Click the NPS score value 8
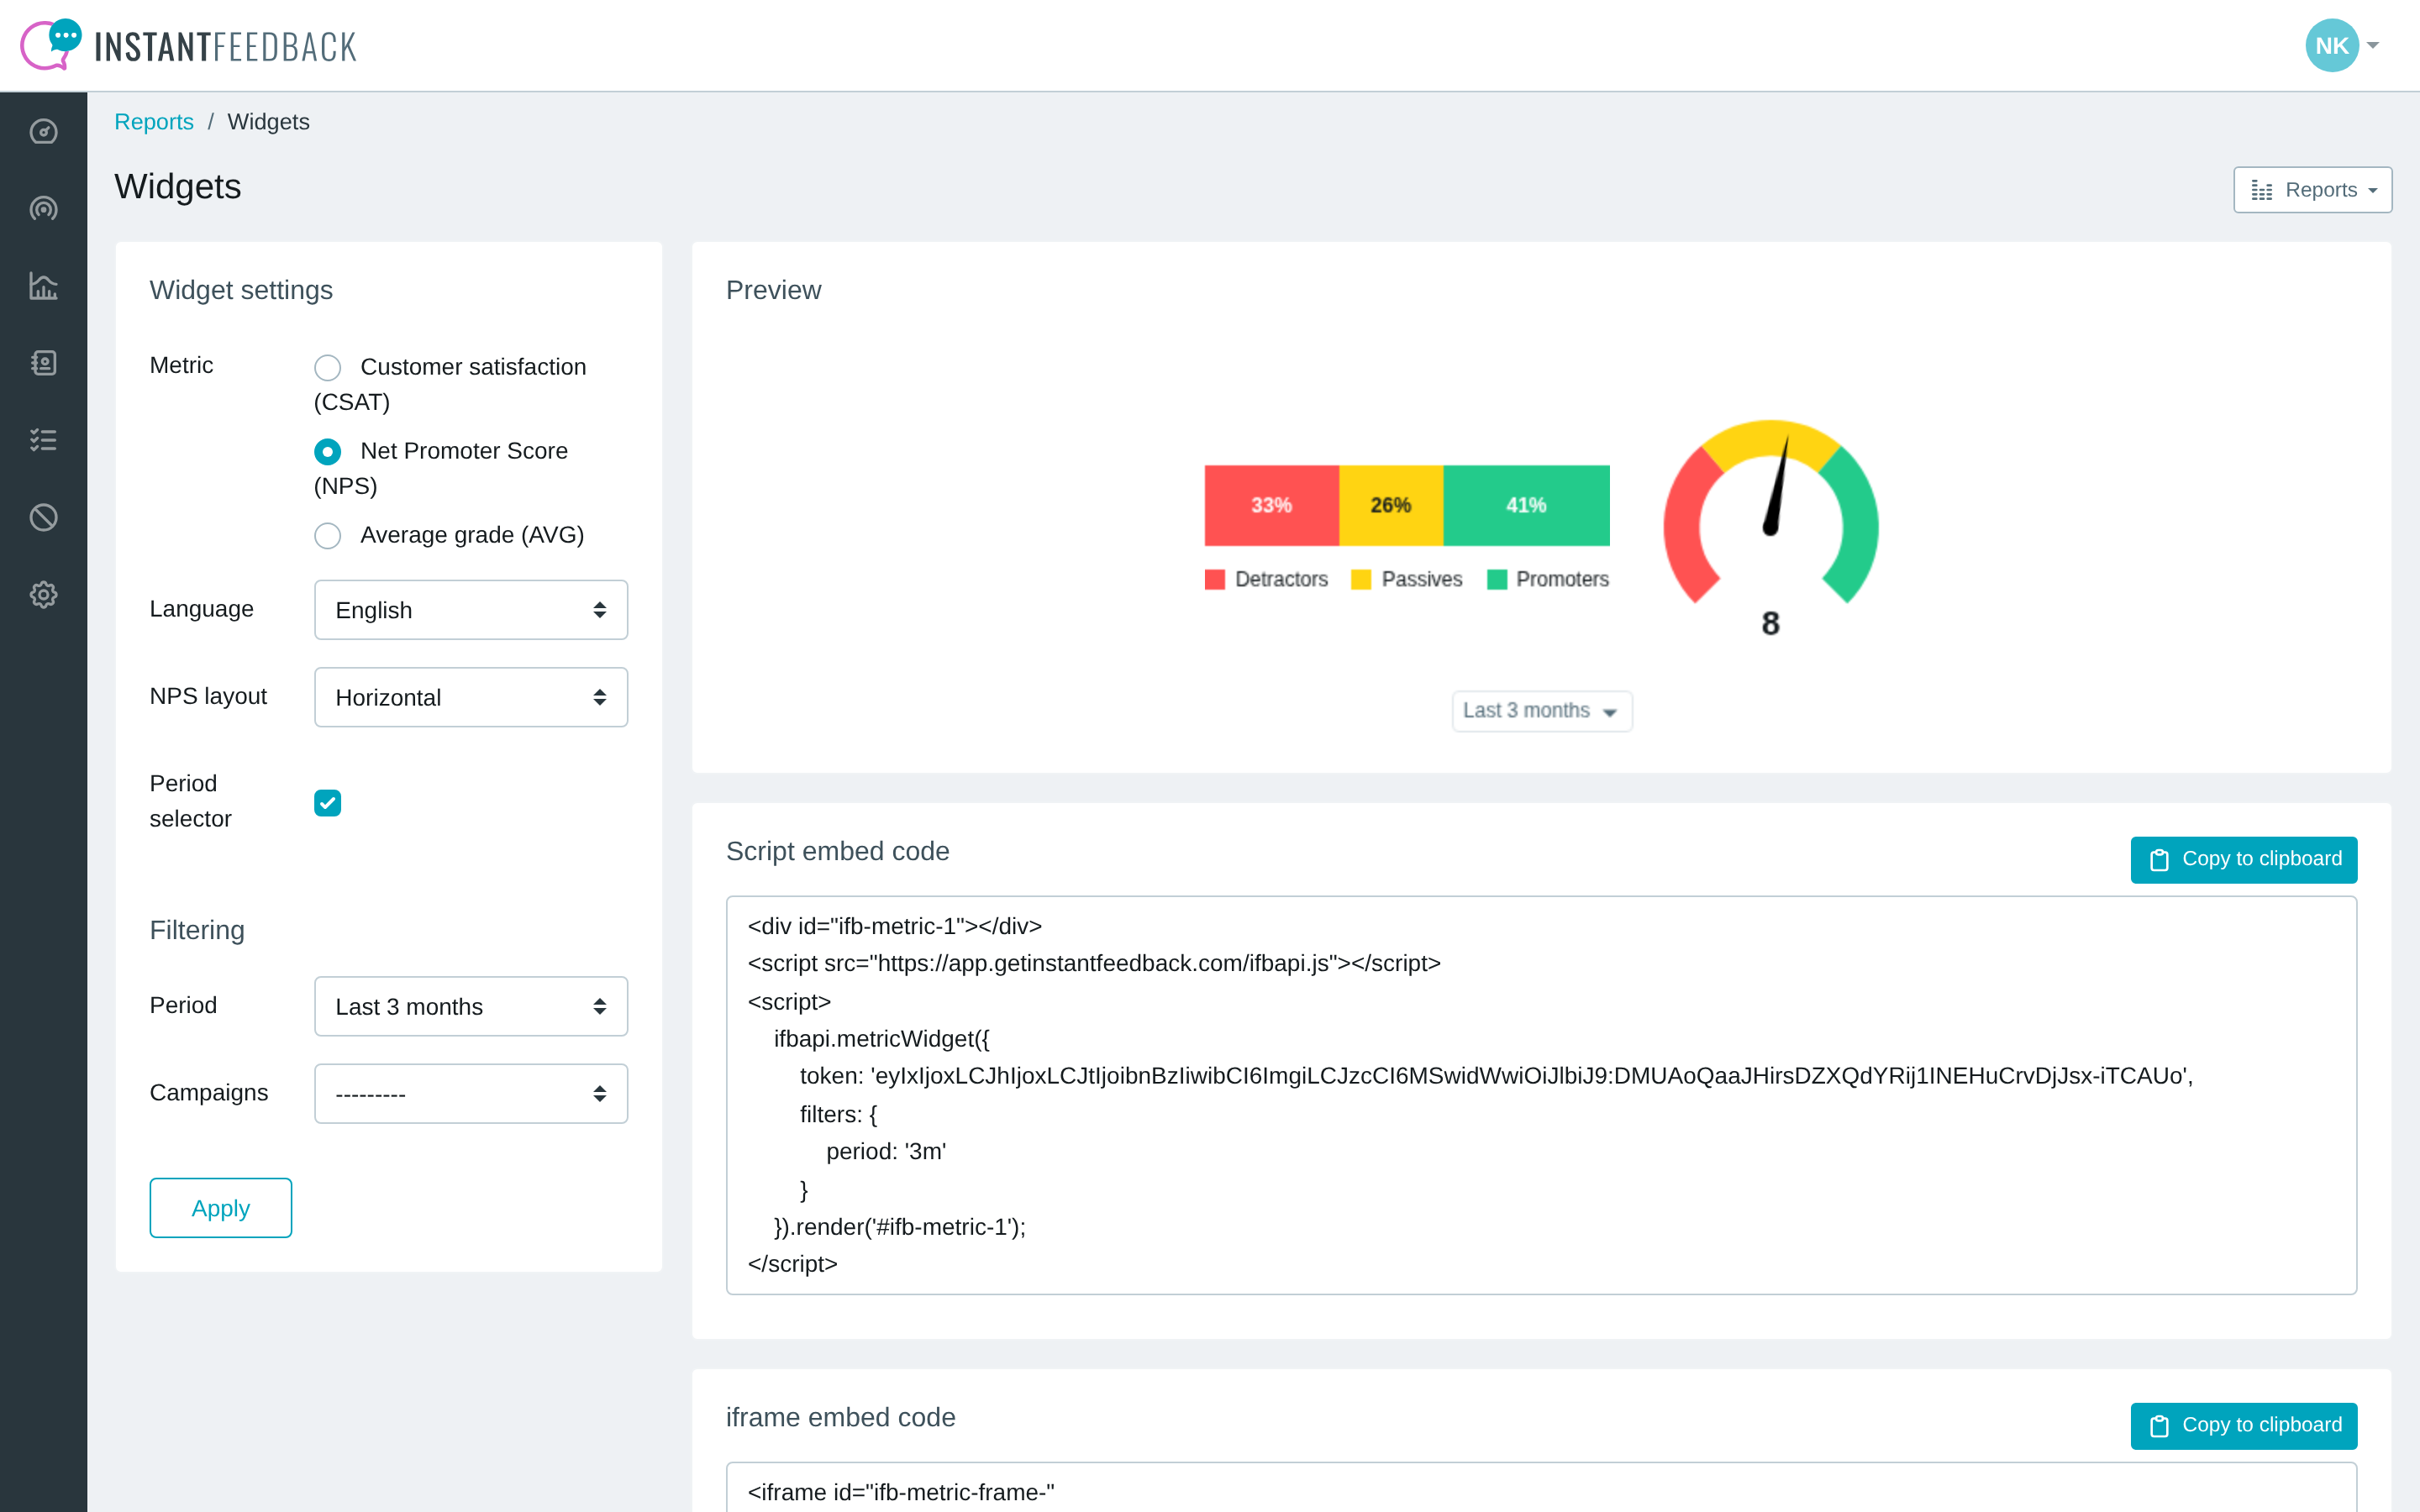Image resolution: width=2420 pixels, height=1512 pixels. [1770, 623]
